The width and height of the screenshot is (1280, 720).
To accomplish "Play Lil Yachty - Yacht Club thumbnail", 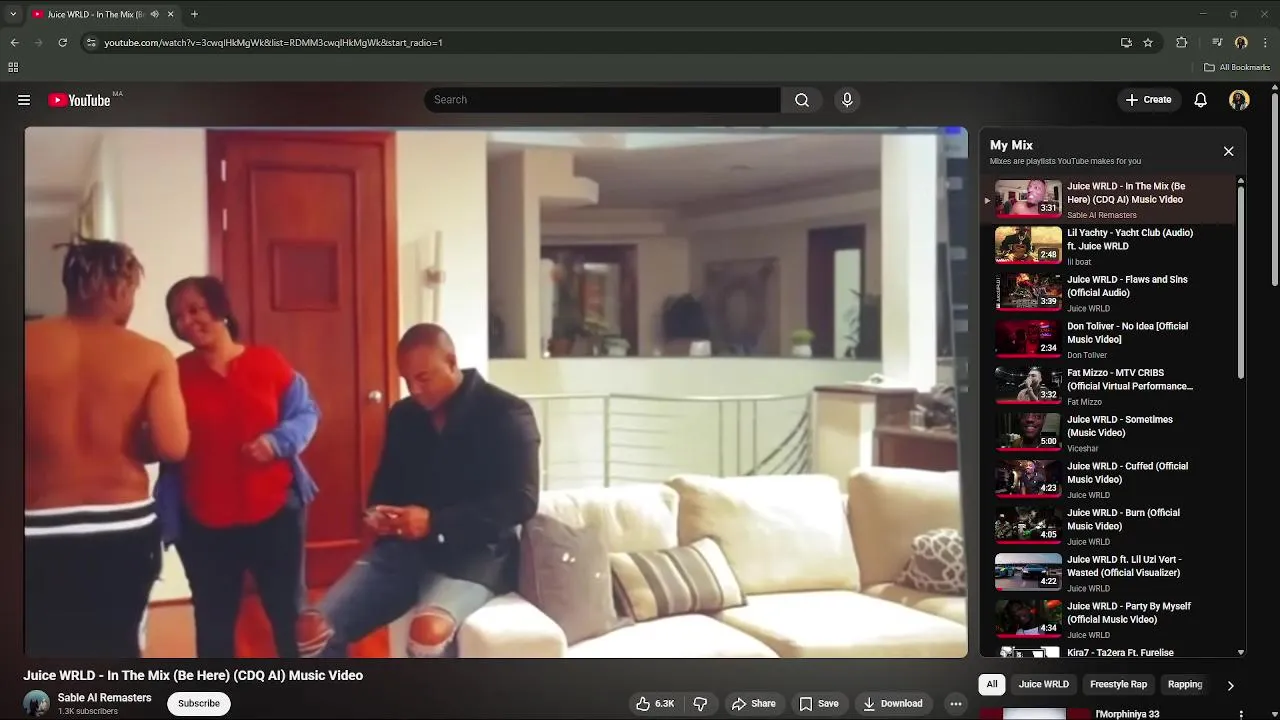I will tap(1028, 245).
